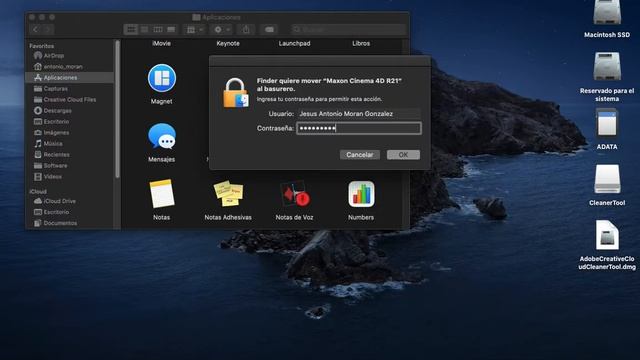The image size is (640, 360).
Task: Open the Mensajes app icon
Action: coord(162,136)
